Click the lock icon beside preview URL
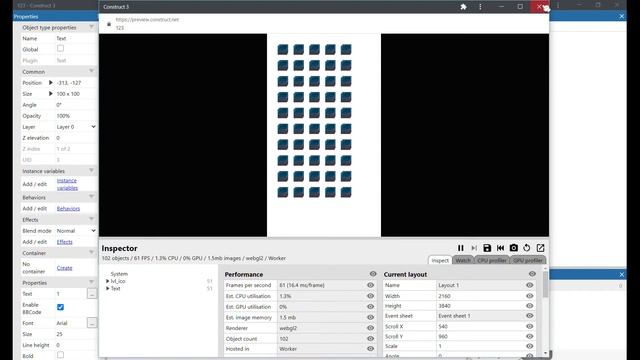 point(109,24)
